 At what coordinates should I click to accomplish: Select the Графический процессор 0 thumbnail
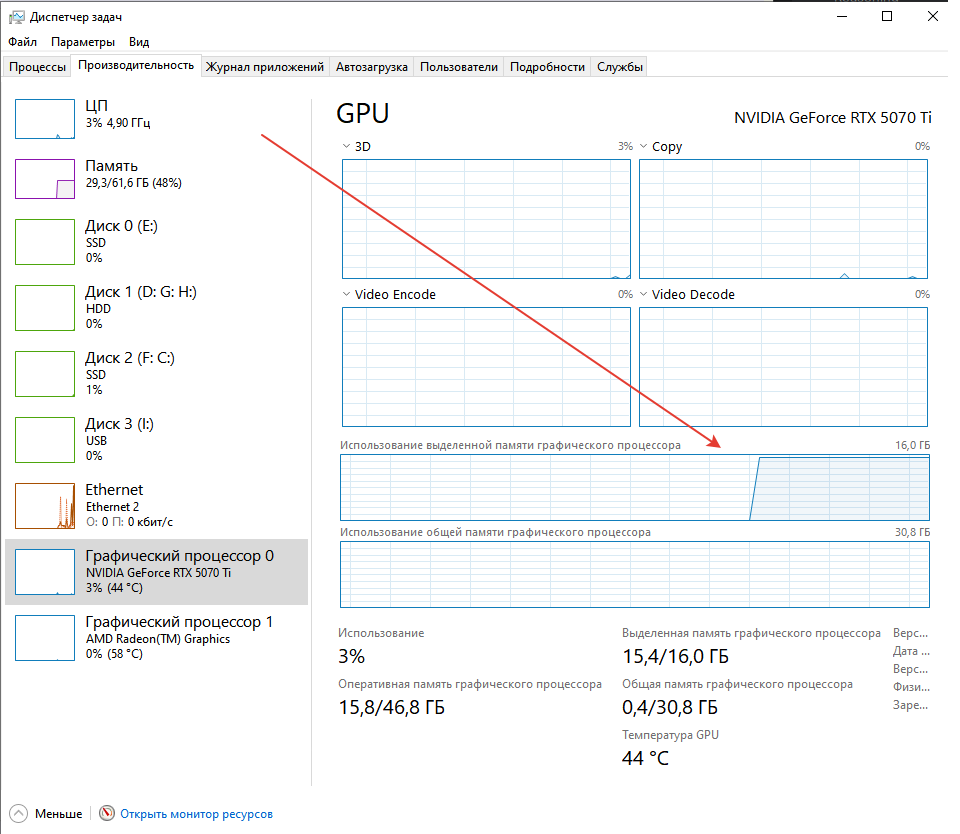pyautogui.click(x=45, y=572)
